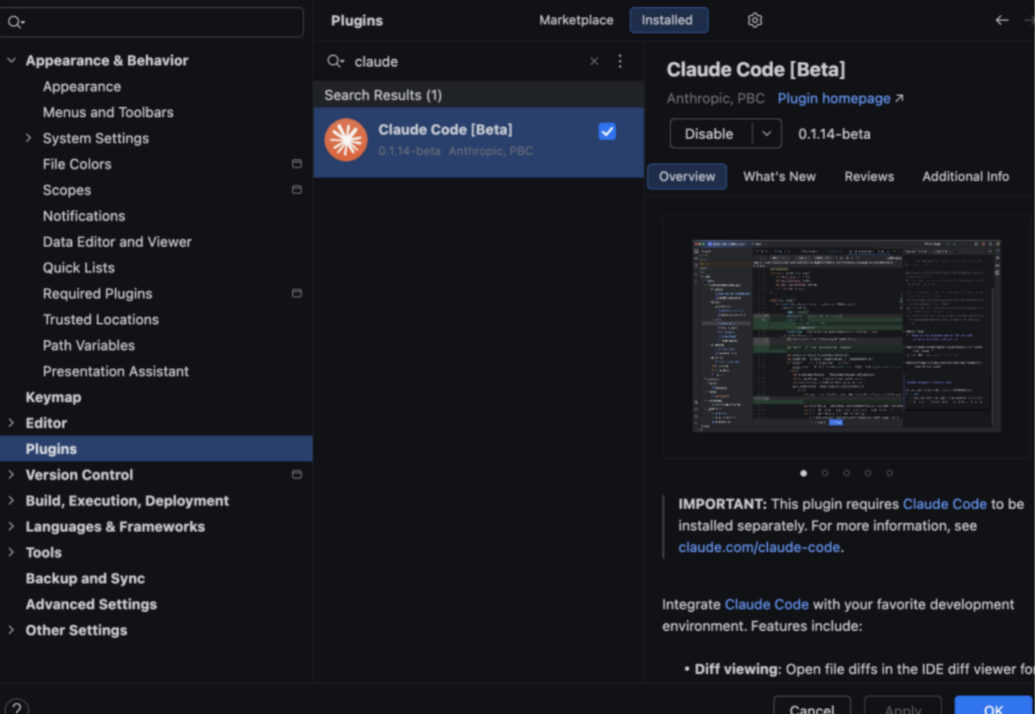Switch to the Marketplace tab
This screenshot has height=714, width=1035.
(576, 20)
